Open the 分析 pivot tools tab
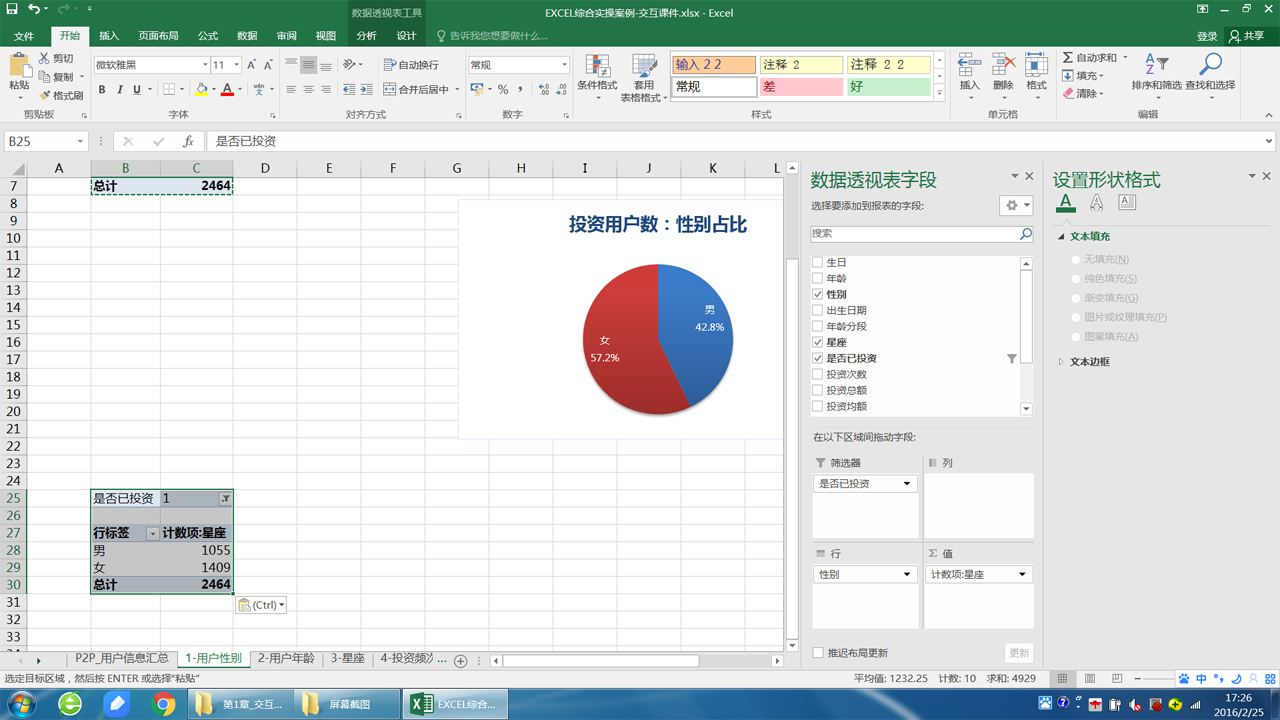Image resolution: width=1280 pixels, height=720 pixels. click(x=367, y=36)
